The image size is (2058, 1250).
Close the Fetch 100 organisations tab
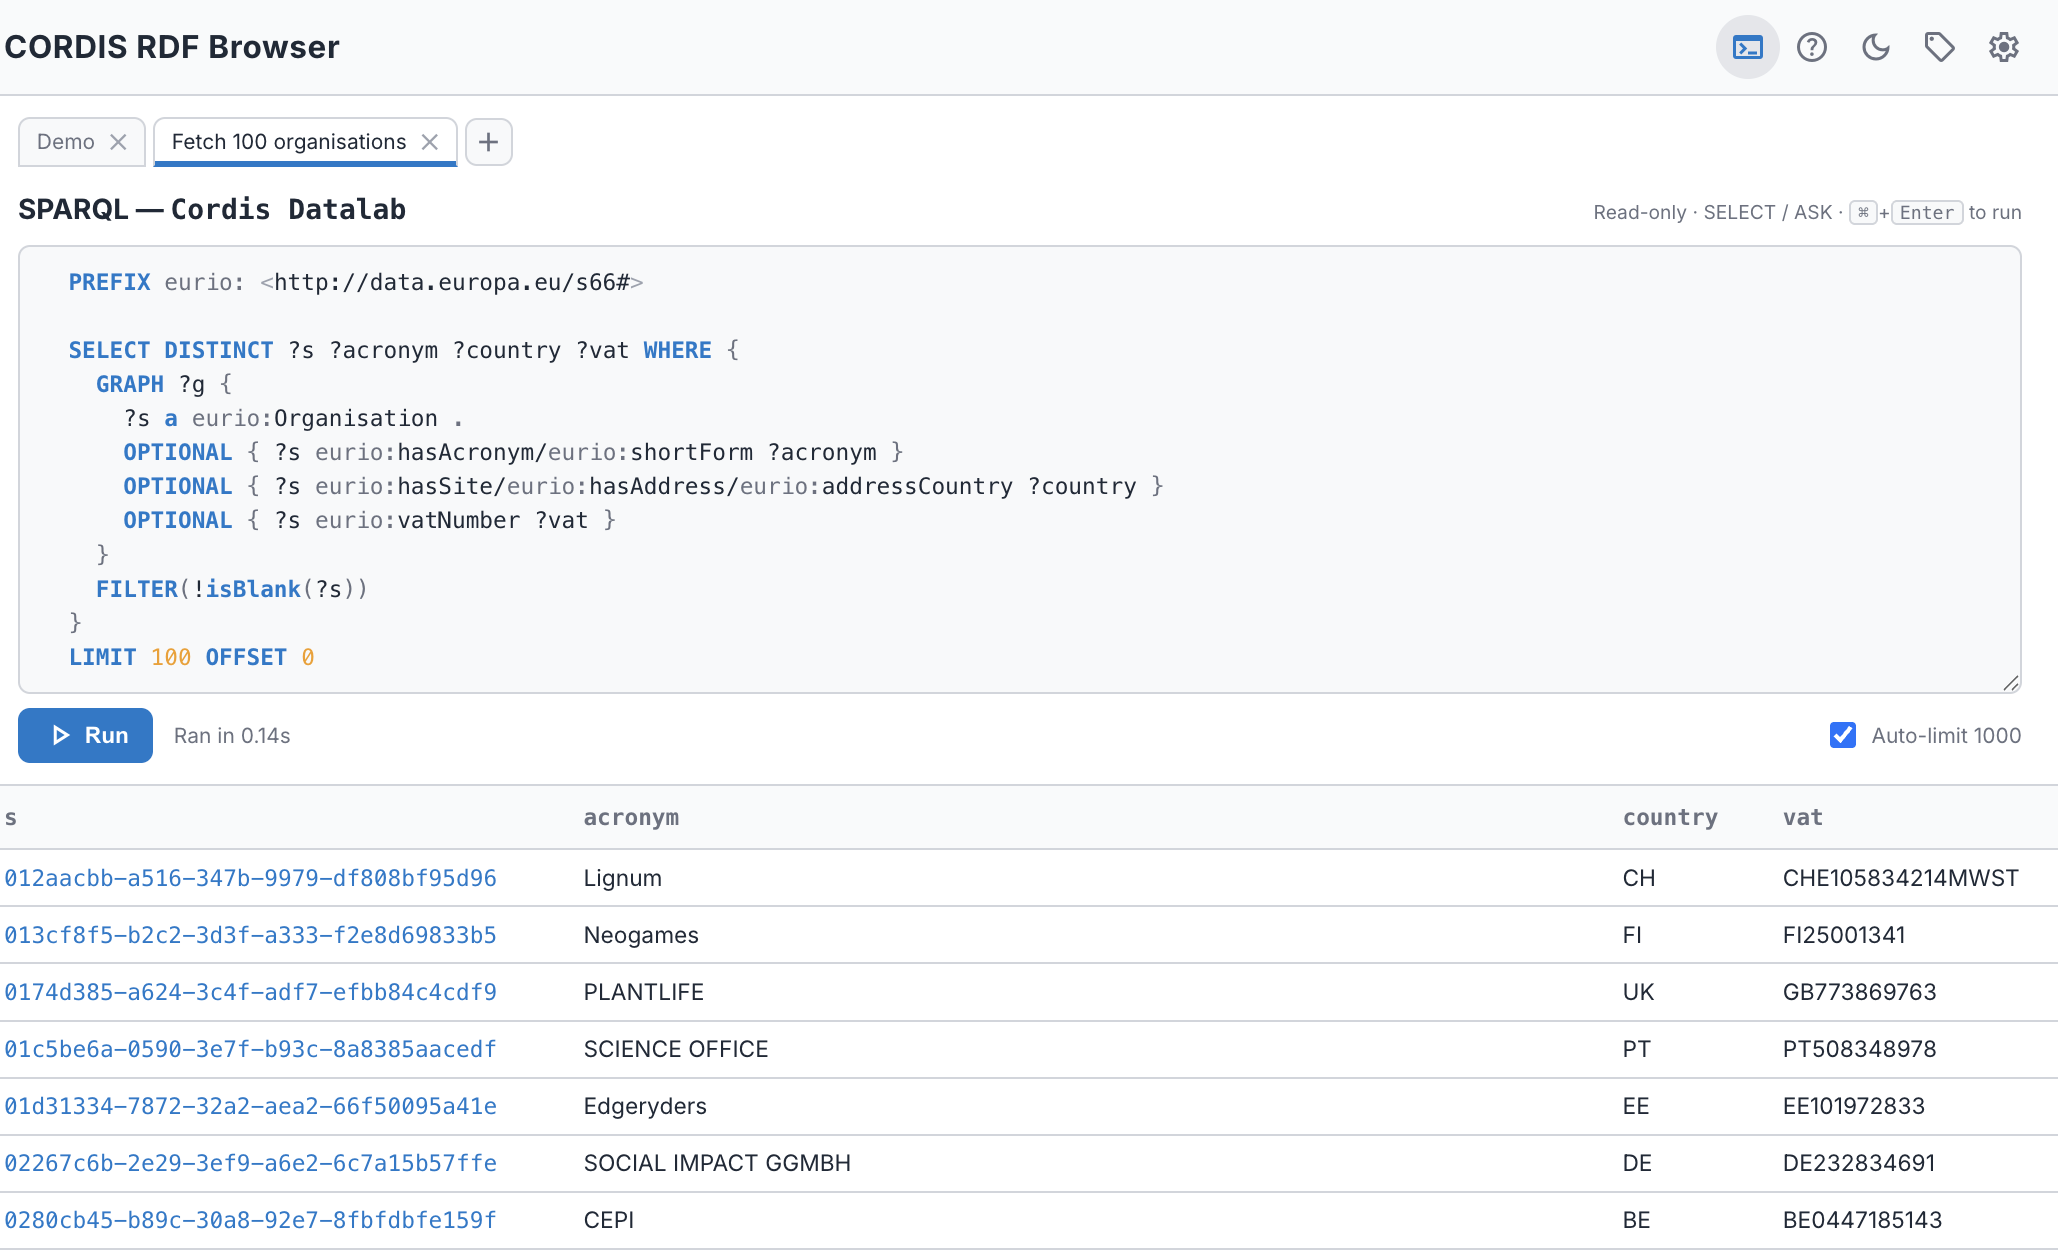click(430, 142)
